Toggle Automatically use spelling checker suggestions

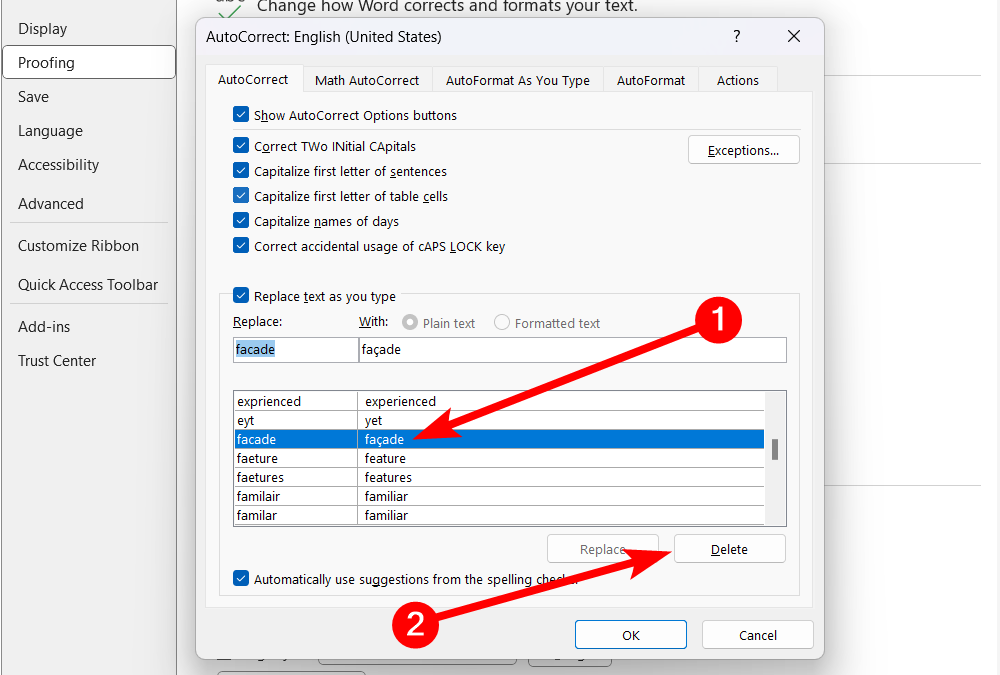point(241,579)
